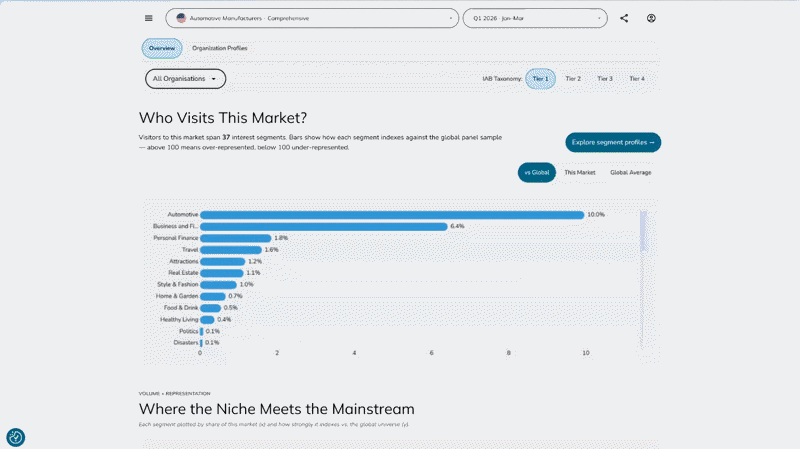Expand the Automotive Manufacturers market selector
Screen dimensions: 800x449
pos(312,18)
